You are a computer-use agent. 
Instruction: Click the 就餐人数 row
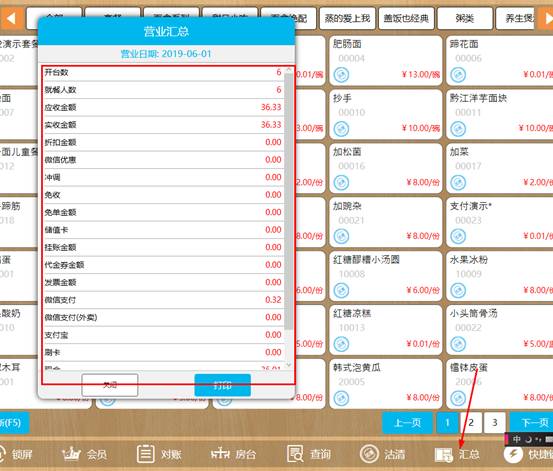pos(164,90)
